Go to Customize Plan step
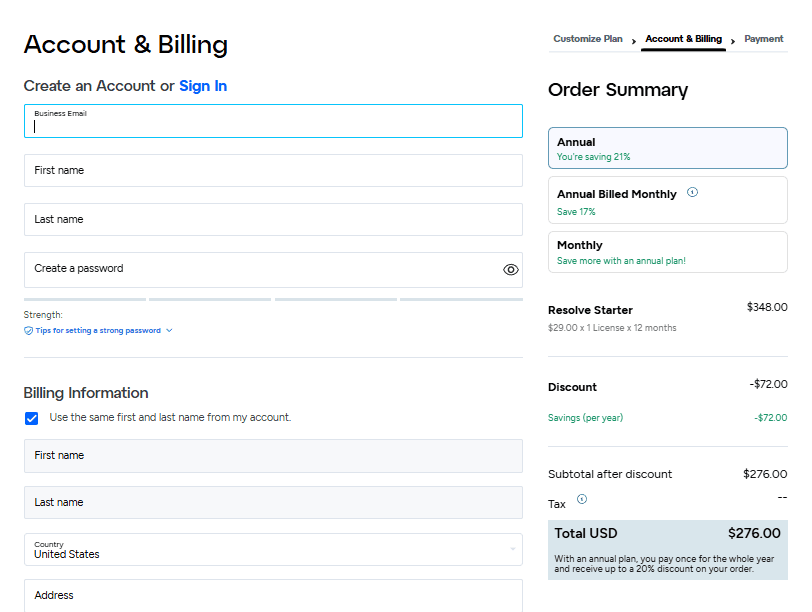 tap(587, 39)
